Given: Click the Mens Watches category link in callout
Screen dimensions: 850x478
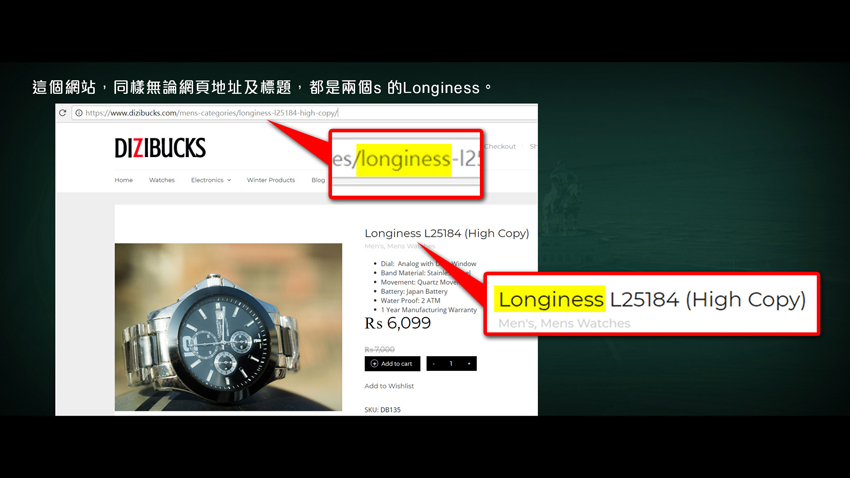Looking at the screenshot, I should [x=585, y=324].
